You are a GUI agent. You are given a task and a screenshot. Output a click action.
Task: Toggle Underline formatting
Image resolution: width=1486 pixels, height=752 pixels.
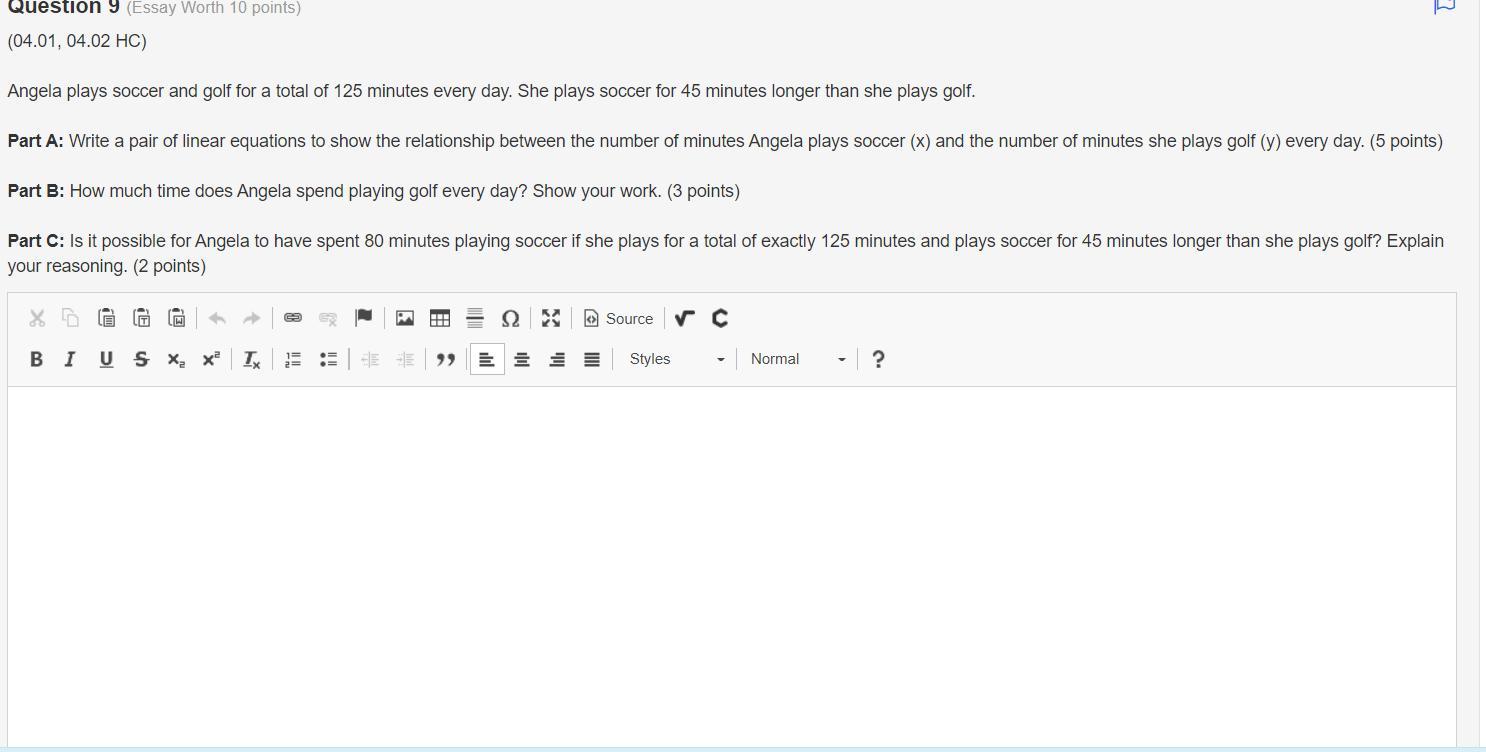pyautogui.click(x=106, y=359)
